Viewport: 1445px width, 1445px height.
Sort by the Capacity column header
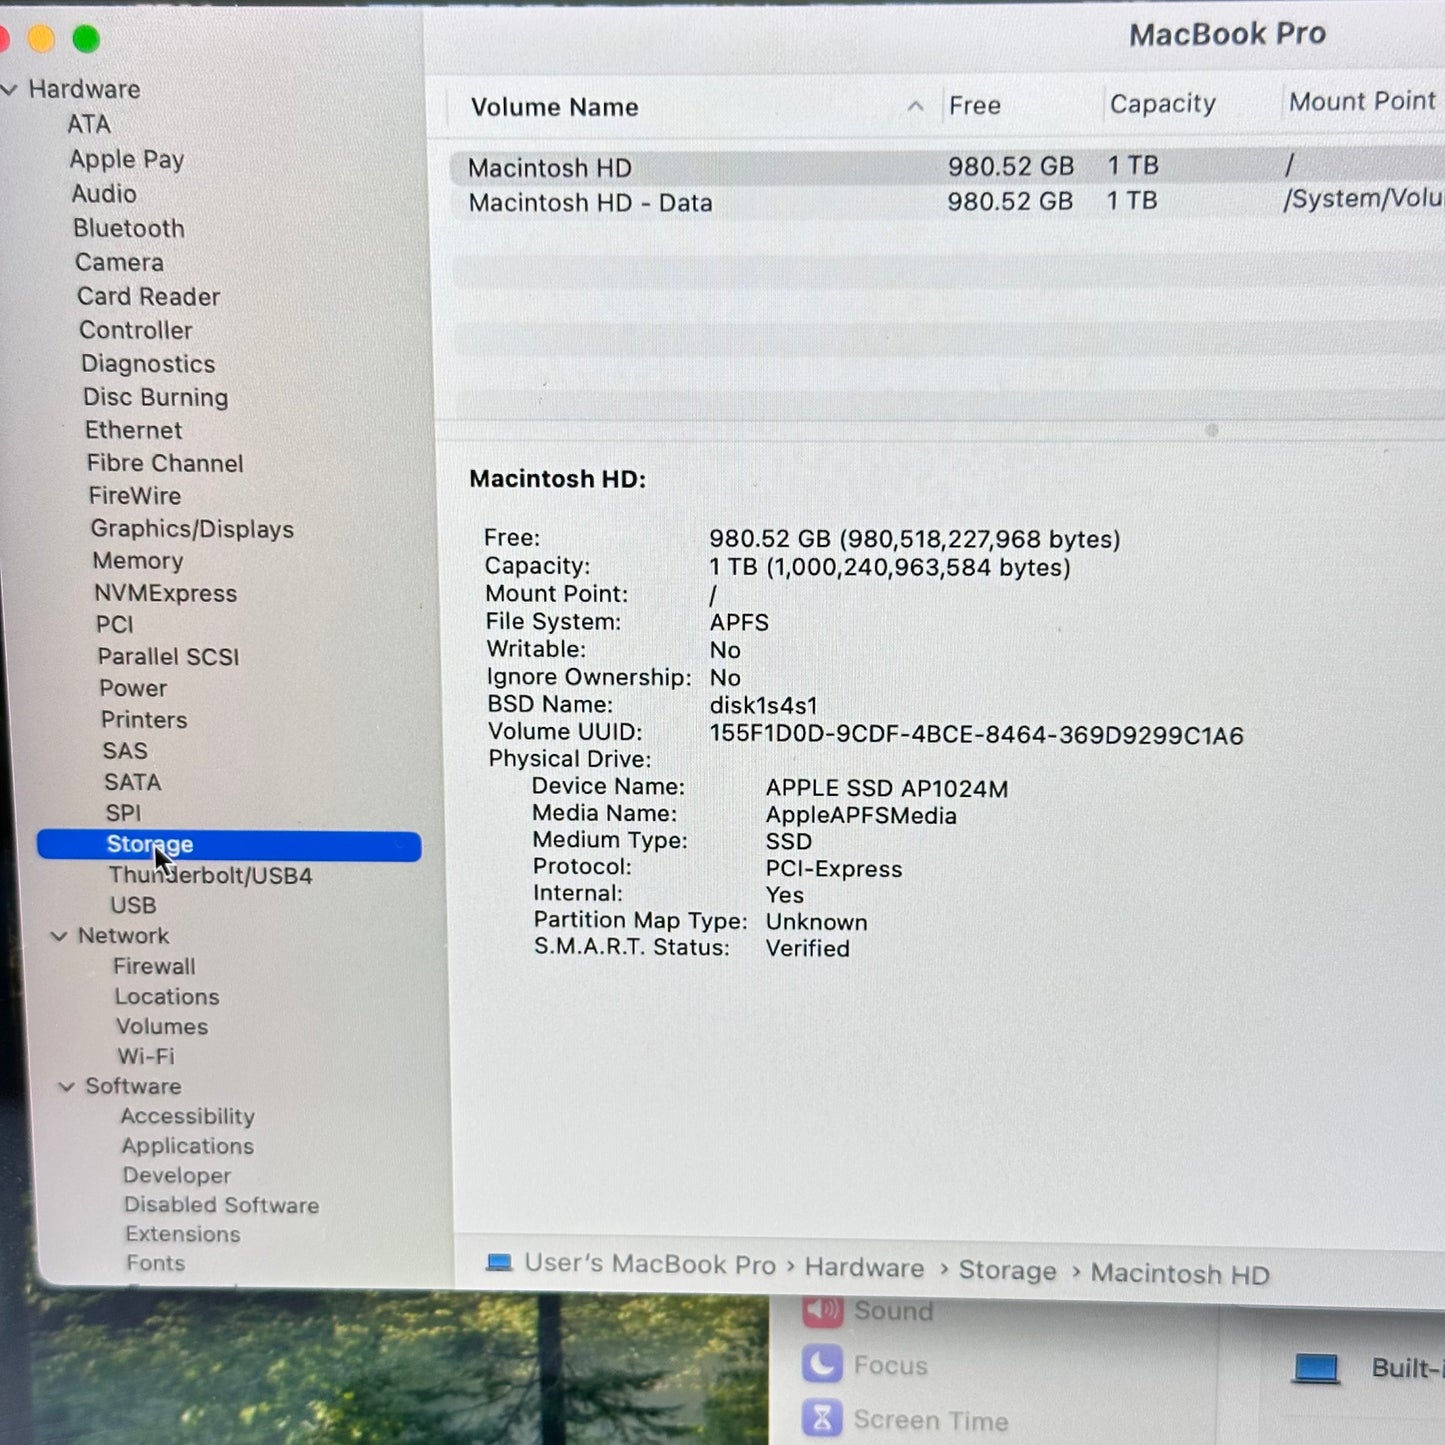[x=1163, y=104]
